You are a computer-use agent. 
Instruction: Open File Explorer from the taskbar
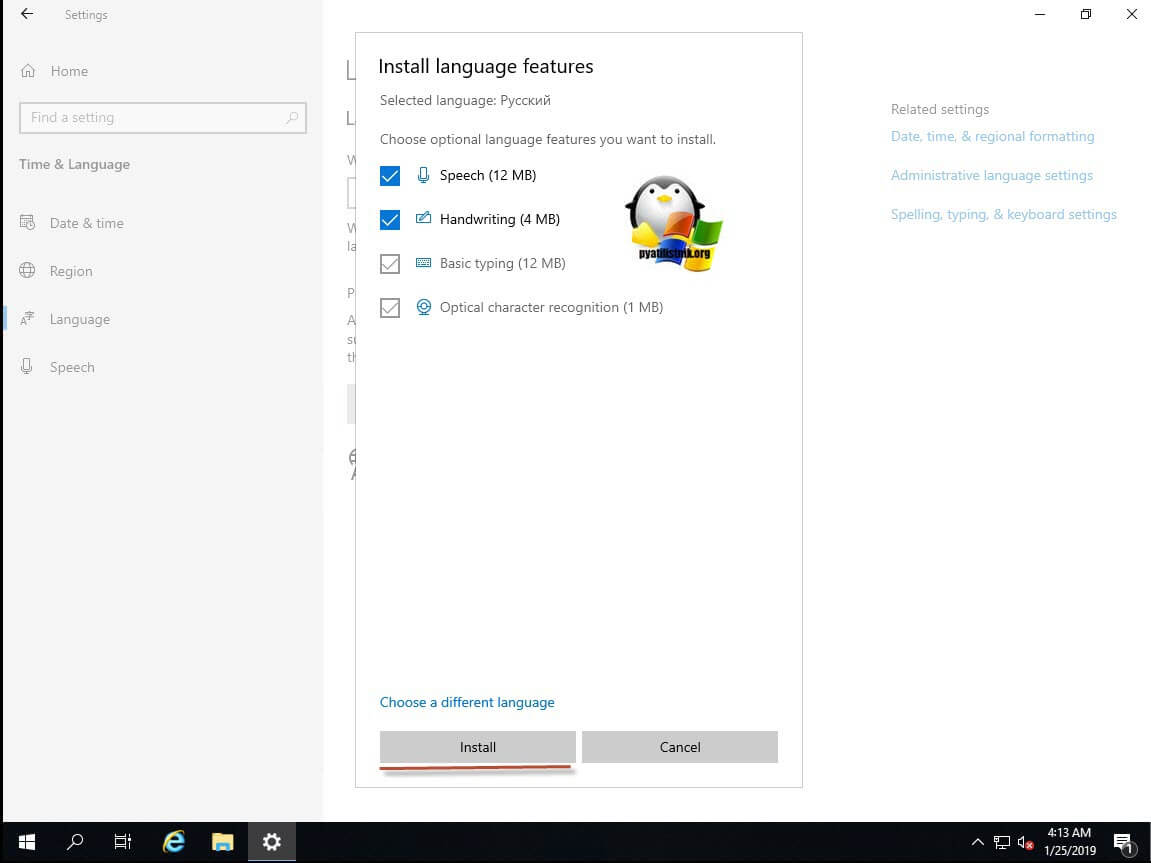(x=222, y=842)
